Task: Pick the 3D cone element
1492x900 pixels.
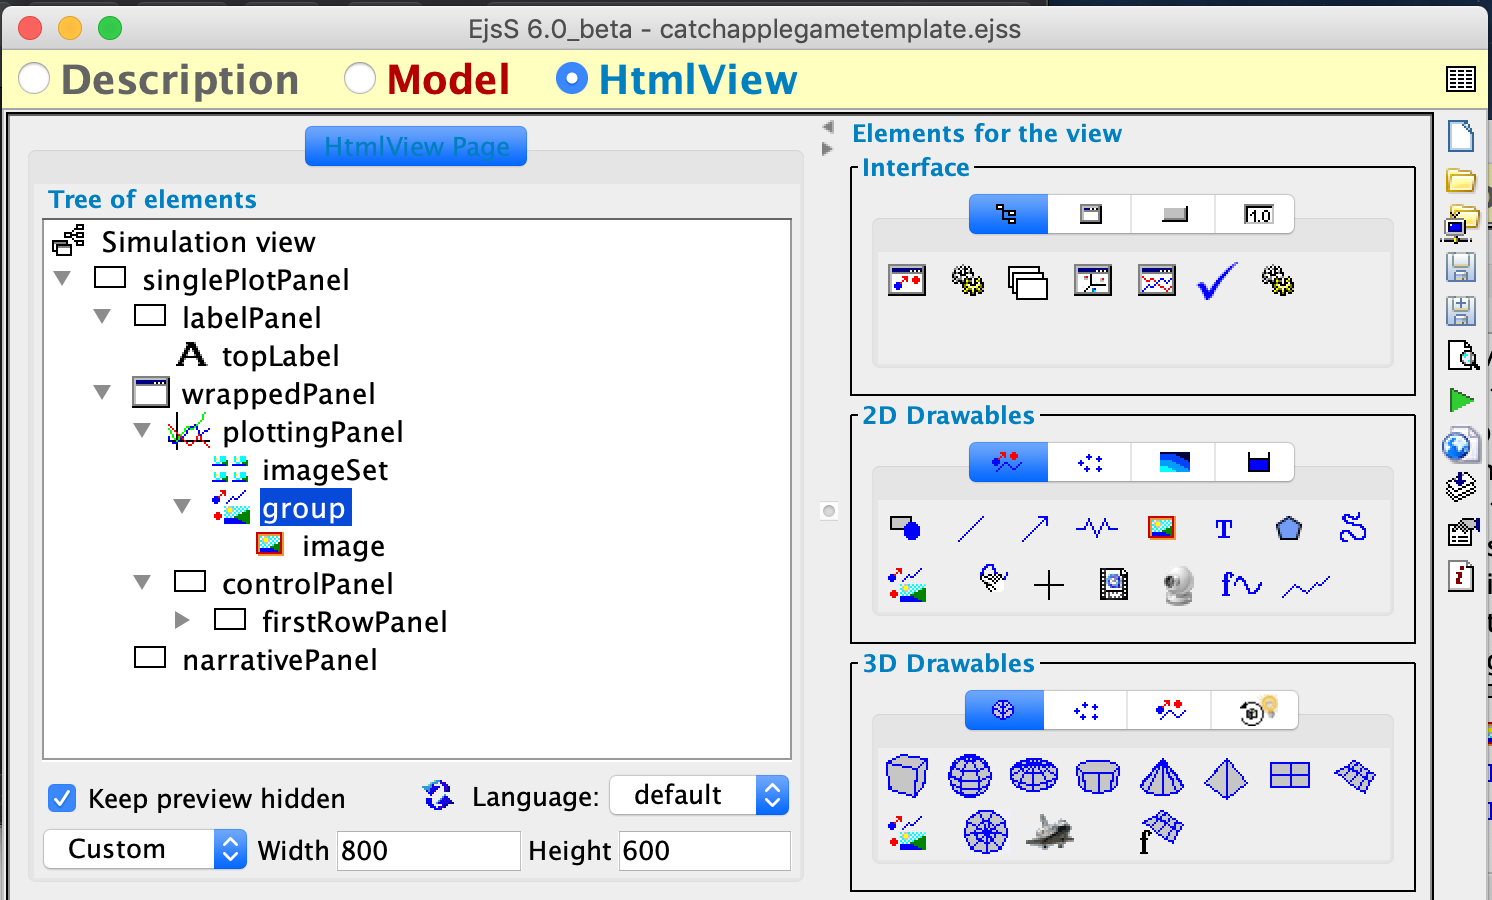Action: point(1162,777)
